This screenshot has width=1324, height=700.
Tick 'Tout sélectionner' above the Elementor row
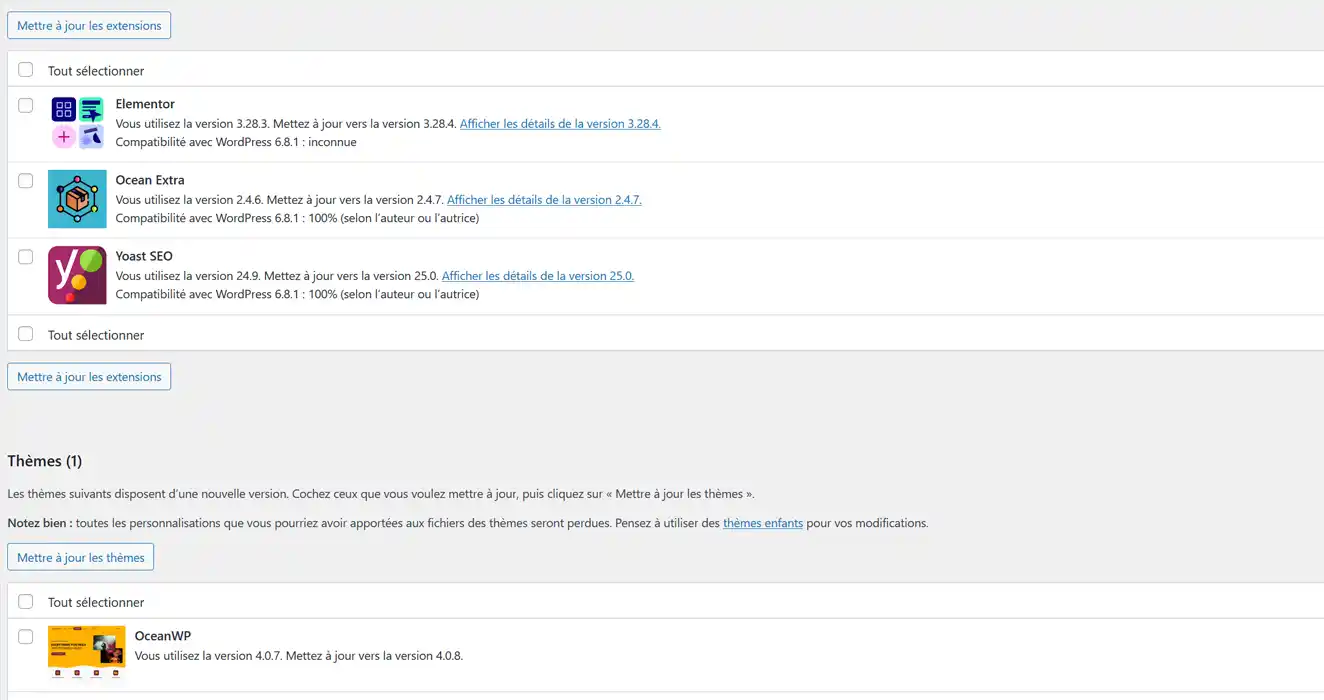click(x=26, y=70)
